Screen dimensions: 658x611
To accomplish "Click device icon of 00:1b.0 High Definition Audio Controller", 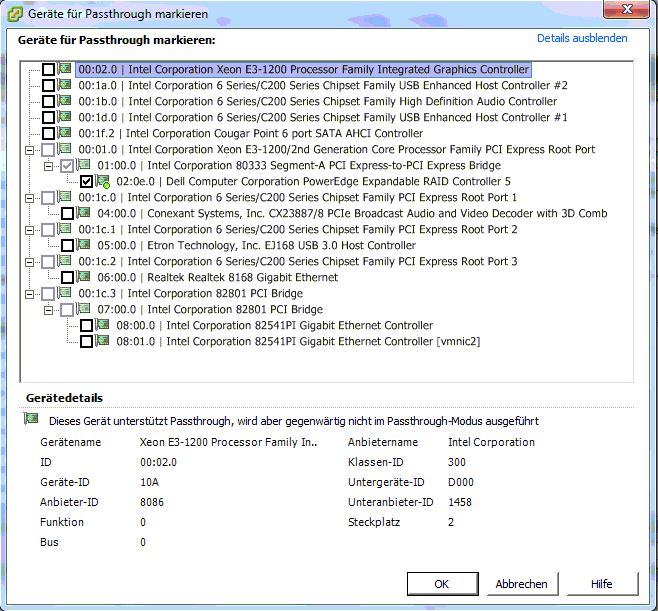I will click(64, 100).
